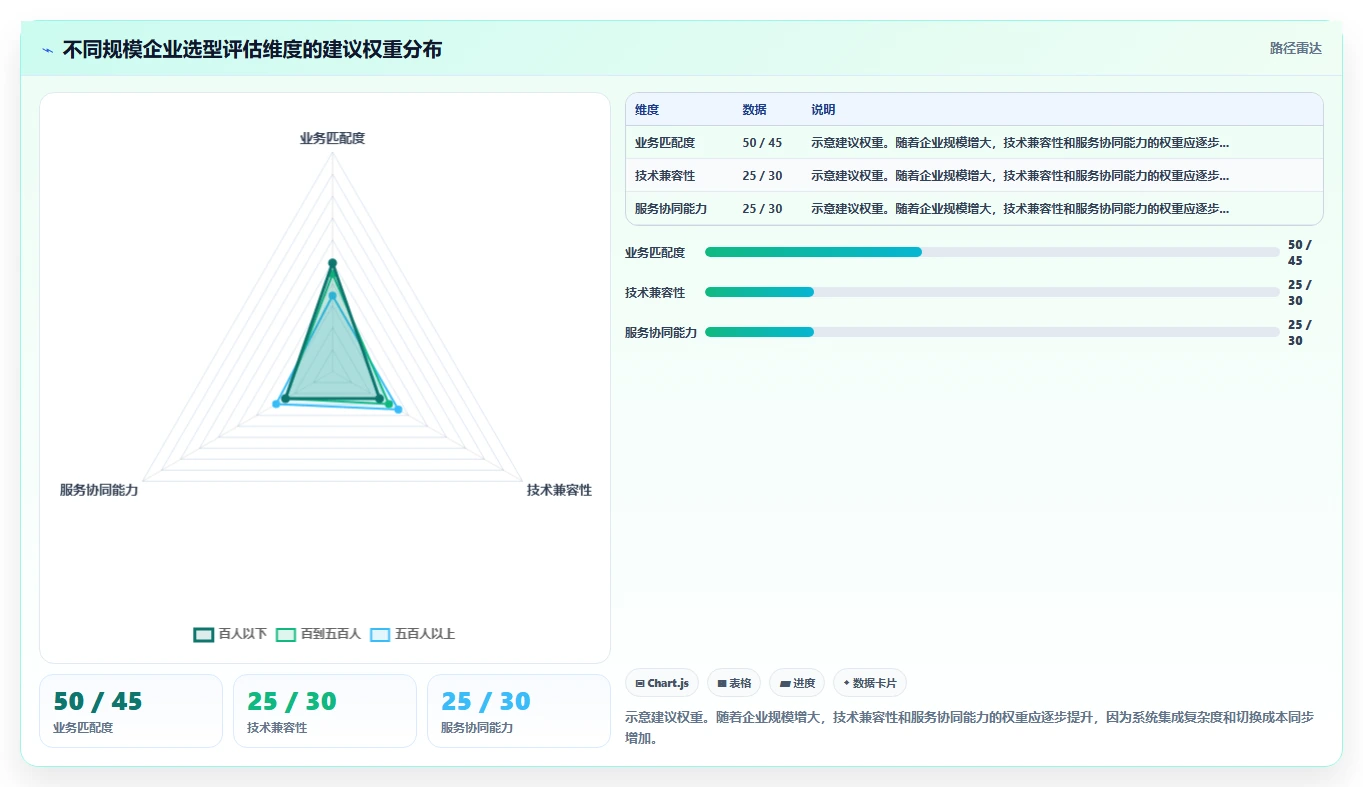Open the 25 / 30 服务协同能力 data card
The width and height of the screenshot is (1363, 787).
[x=519, y=711]
